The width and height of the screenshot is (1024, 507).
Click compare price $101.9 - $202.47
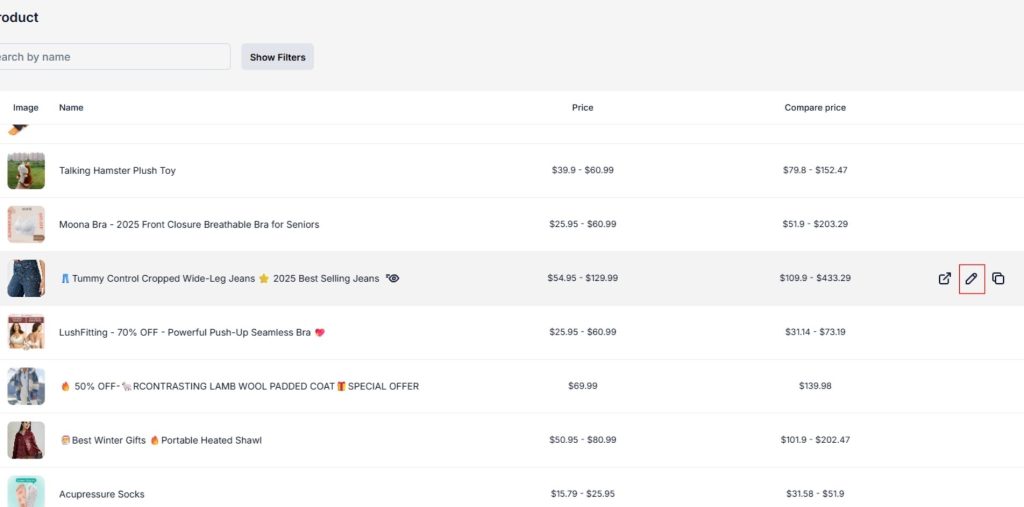815,440
